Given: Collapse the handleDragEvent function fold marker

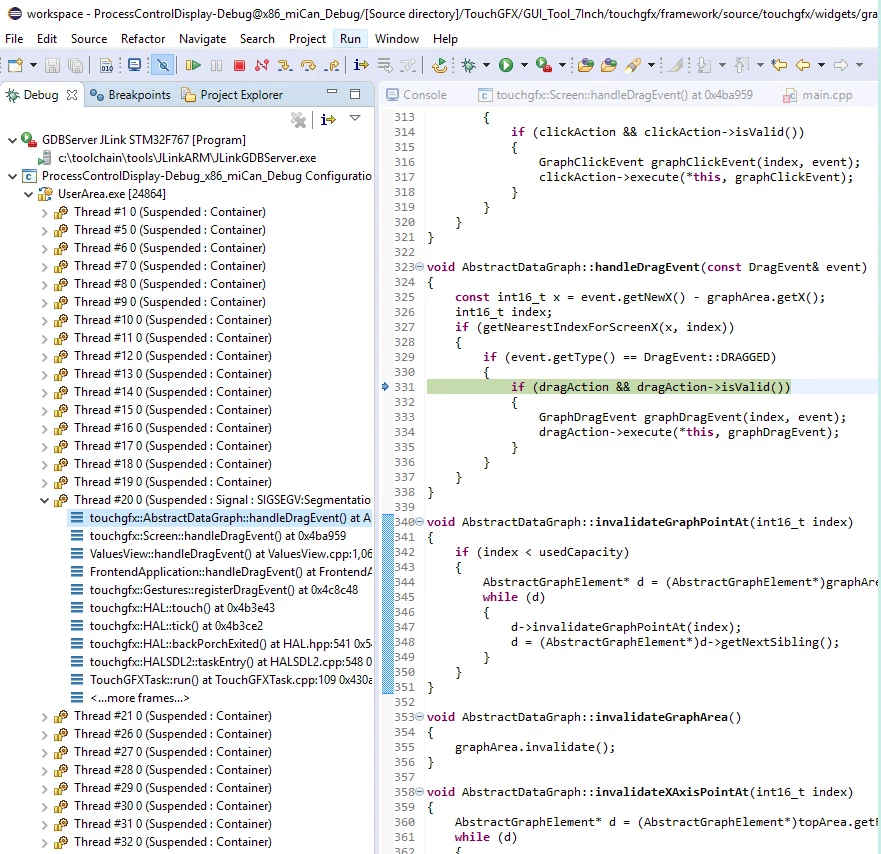Looking at the screenshot, I should [x=419, y=267].
